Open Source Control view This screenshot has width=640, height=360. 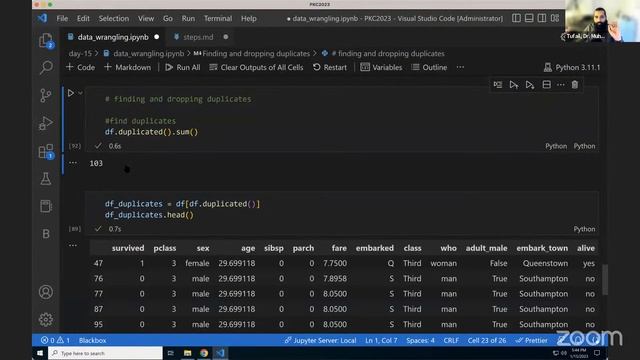point(46,96)
